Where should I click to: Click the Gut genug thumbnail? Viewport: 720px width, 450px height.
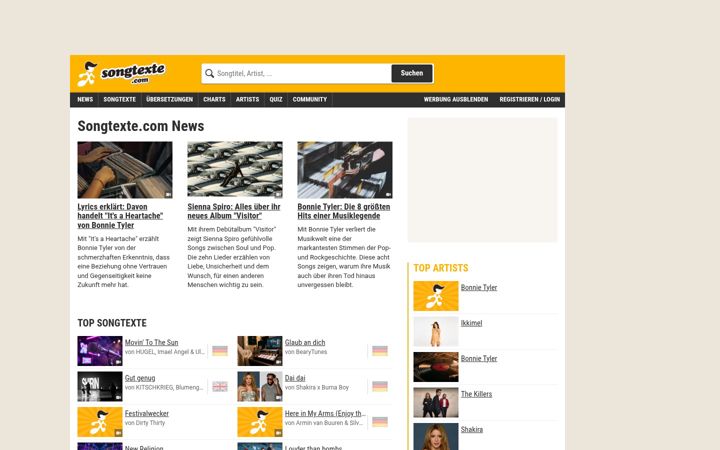100,387
